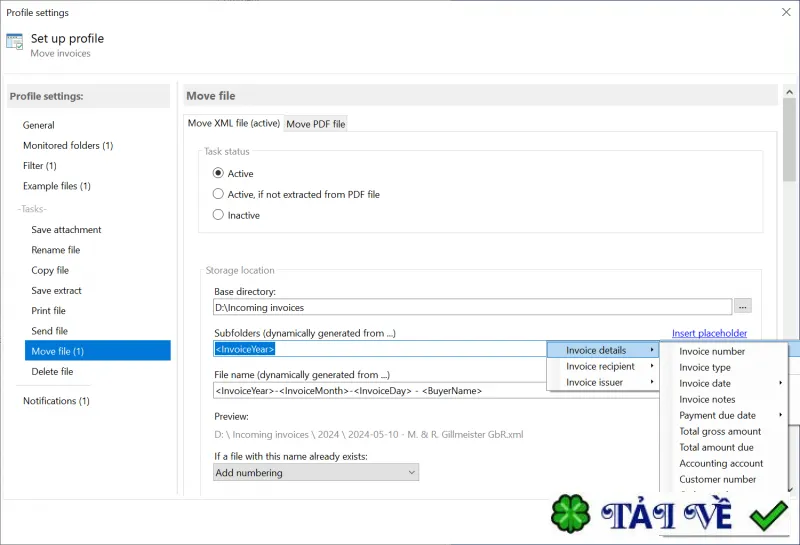The height and width of the screenshot is (545, 800).
Task: Select Send file task
Action: click(49, 331)
